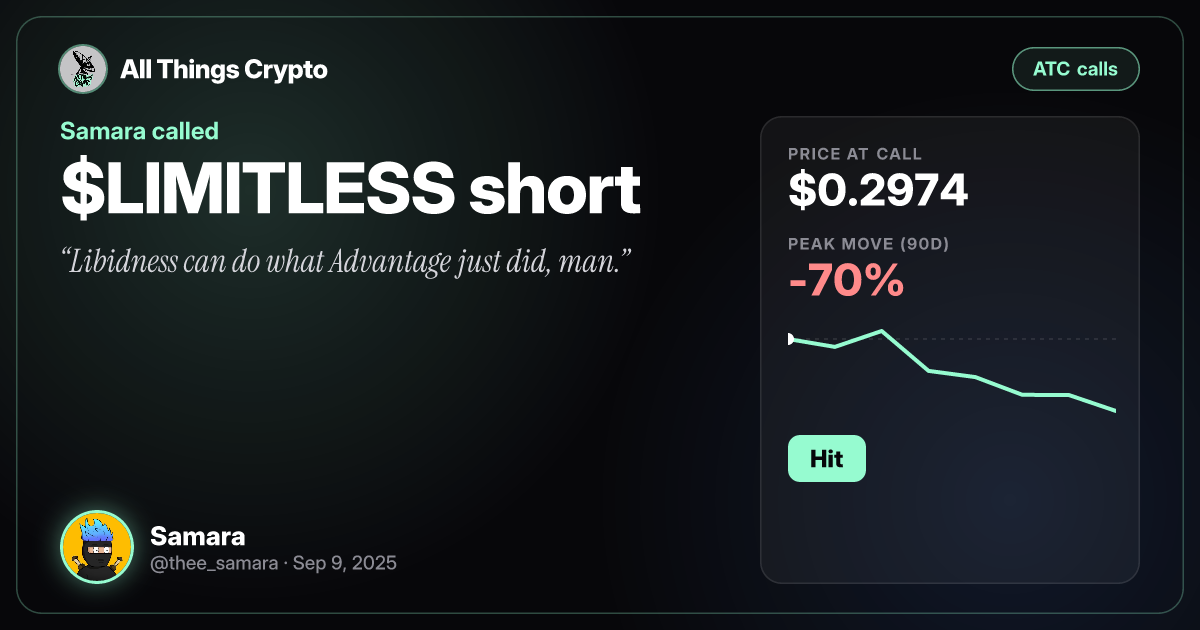Click the Sep 9, 2025 date
The image size is (1200, 630).
point(346,563)
